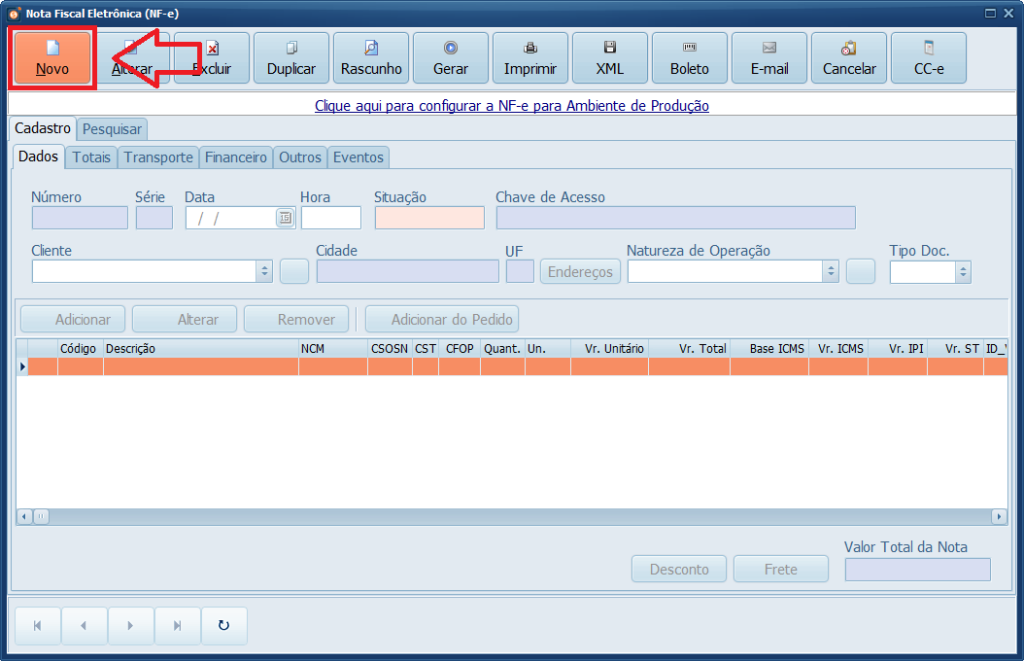This screenshot has height=661, width=1024.
Task: Click the Gerar nota icon
Action: click(x=451, y=47)
